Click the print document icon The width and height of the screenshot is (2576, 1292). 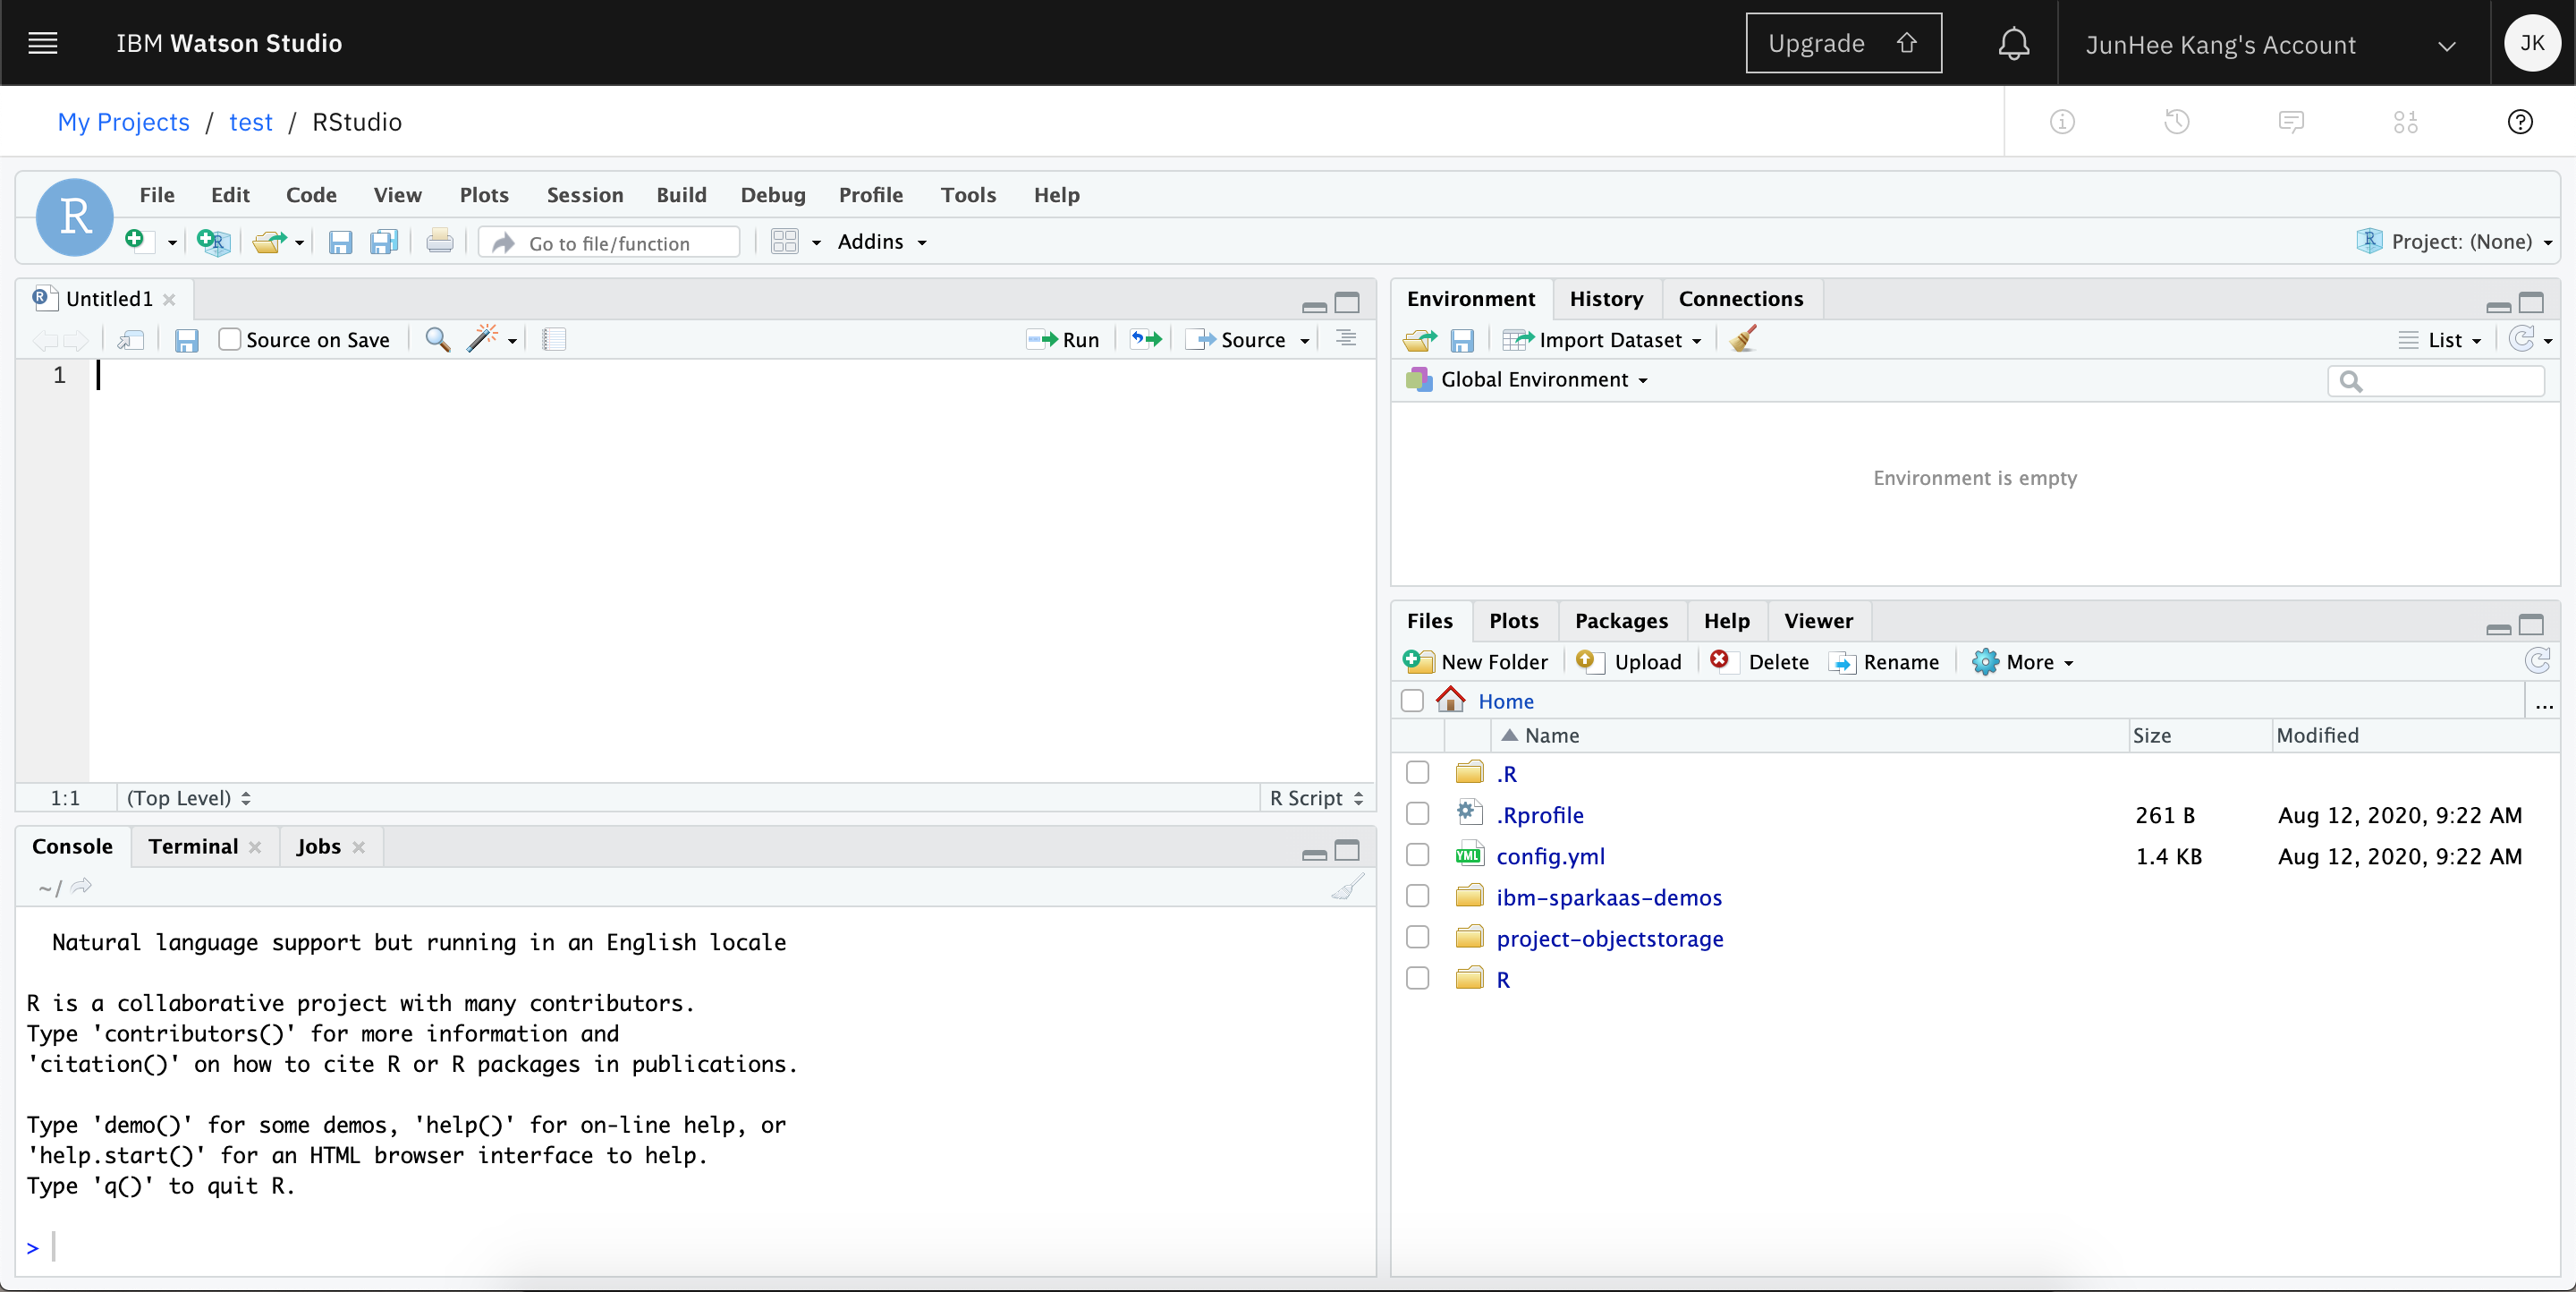pos(439,242)
